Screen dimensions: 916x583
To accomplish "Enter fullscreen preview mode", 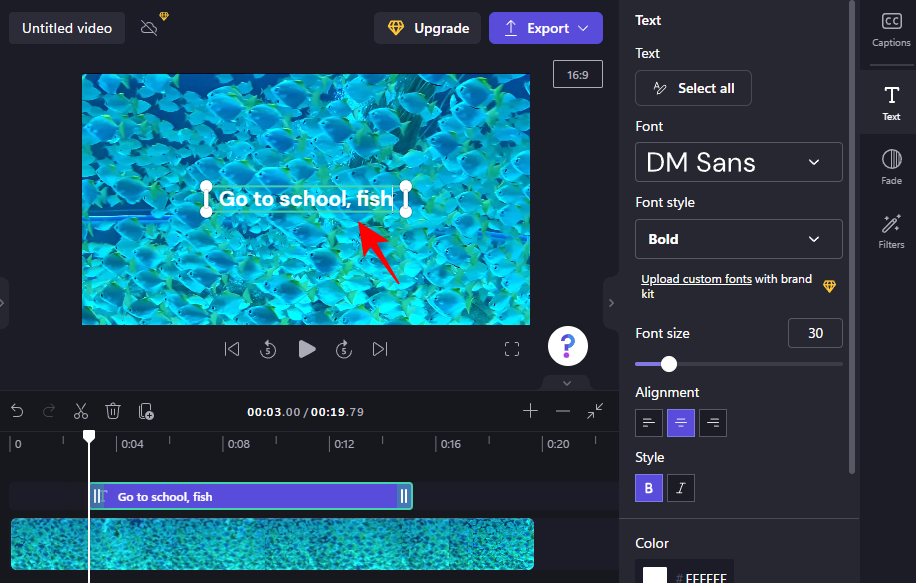I will tap(512, 349).
